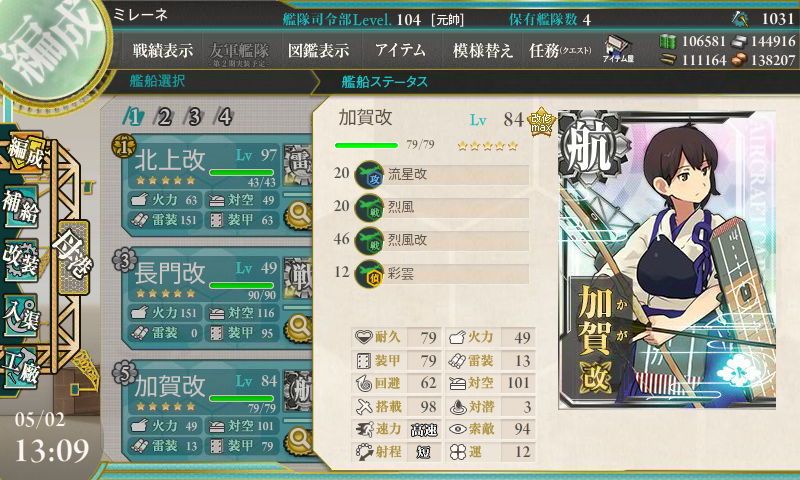Image resolution: width=800 pixels, height=480 pixels.
Task: Switch to fleet tab 2
Action: coord(164,117)
